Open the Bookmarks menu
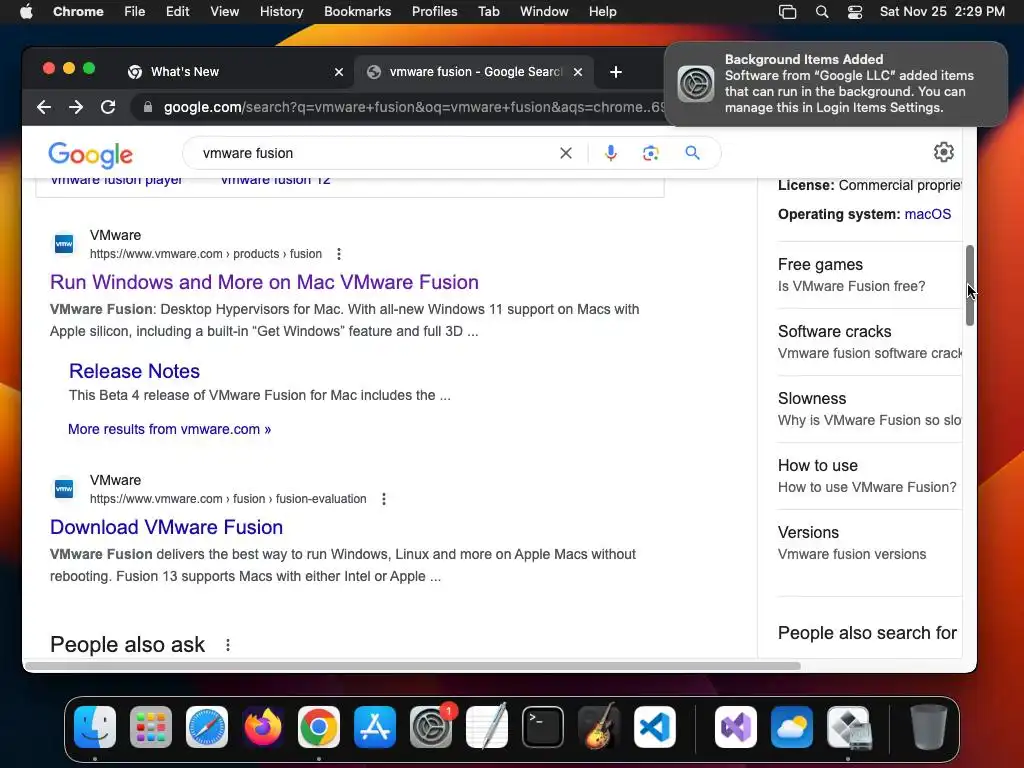Viewport: 1024px width, 768px height. point(357,12)
